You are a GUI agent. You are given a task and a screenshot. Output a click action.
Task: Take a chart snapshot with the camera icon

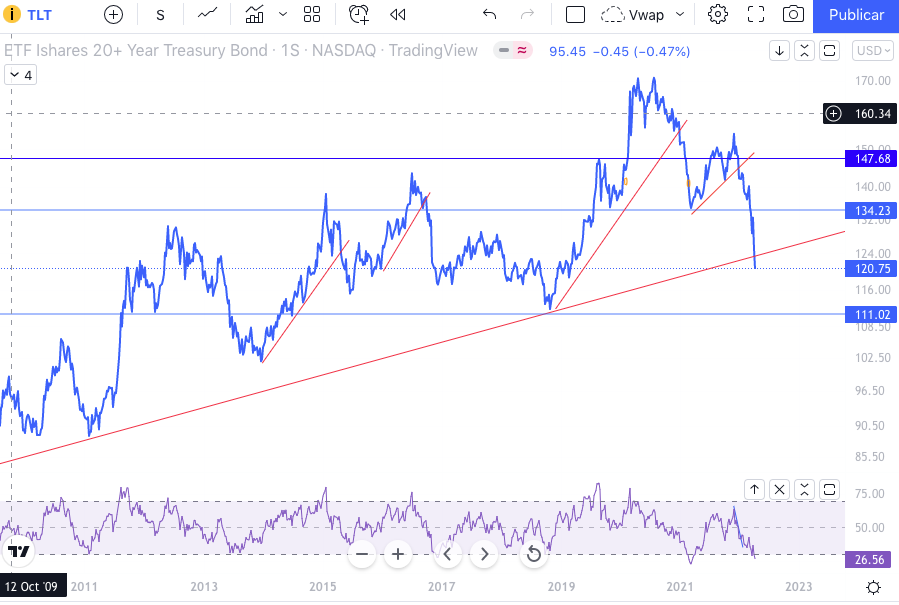[793, 15]
